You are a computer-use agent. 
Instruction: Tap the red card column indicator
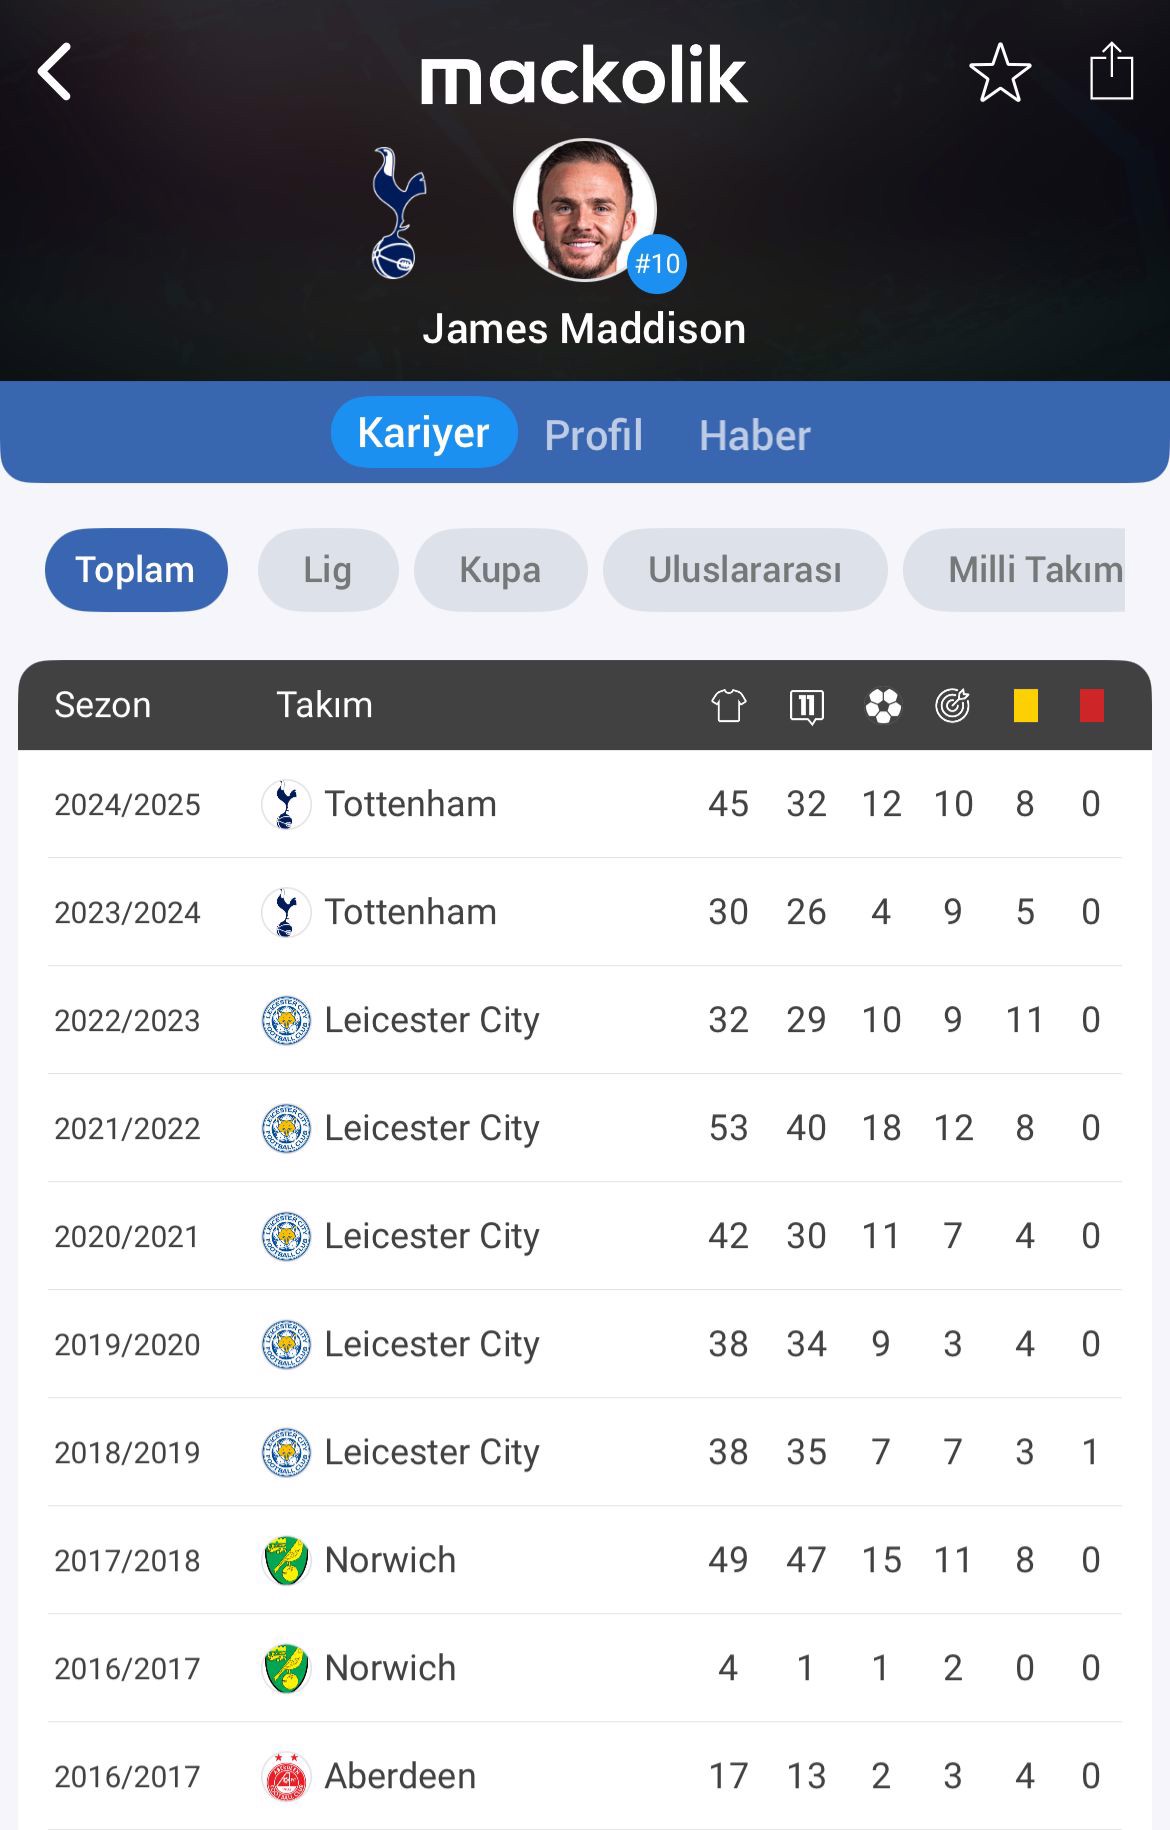pyautogui.click(x=1091, y=705)
